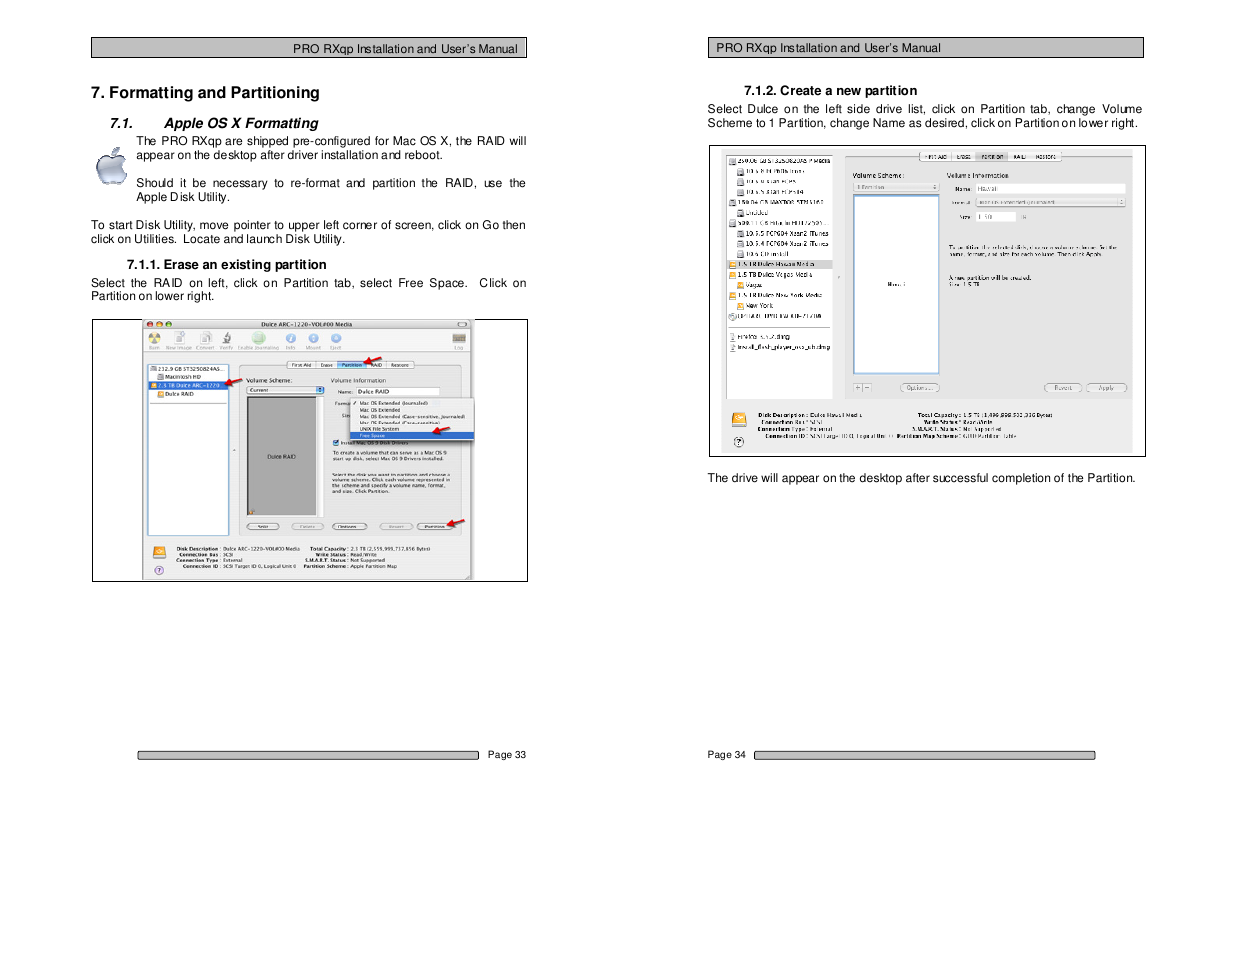
Task: Switch to Restore tab in Hawaii window
Action: click(x=1045, y=157)
